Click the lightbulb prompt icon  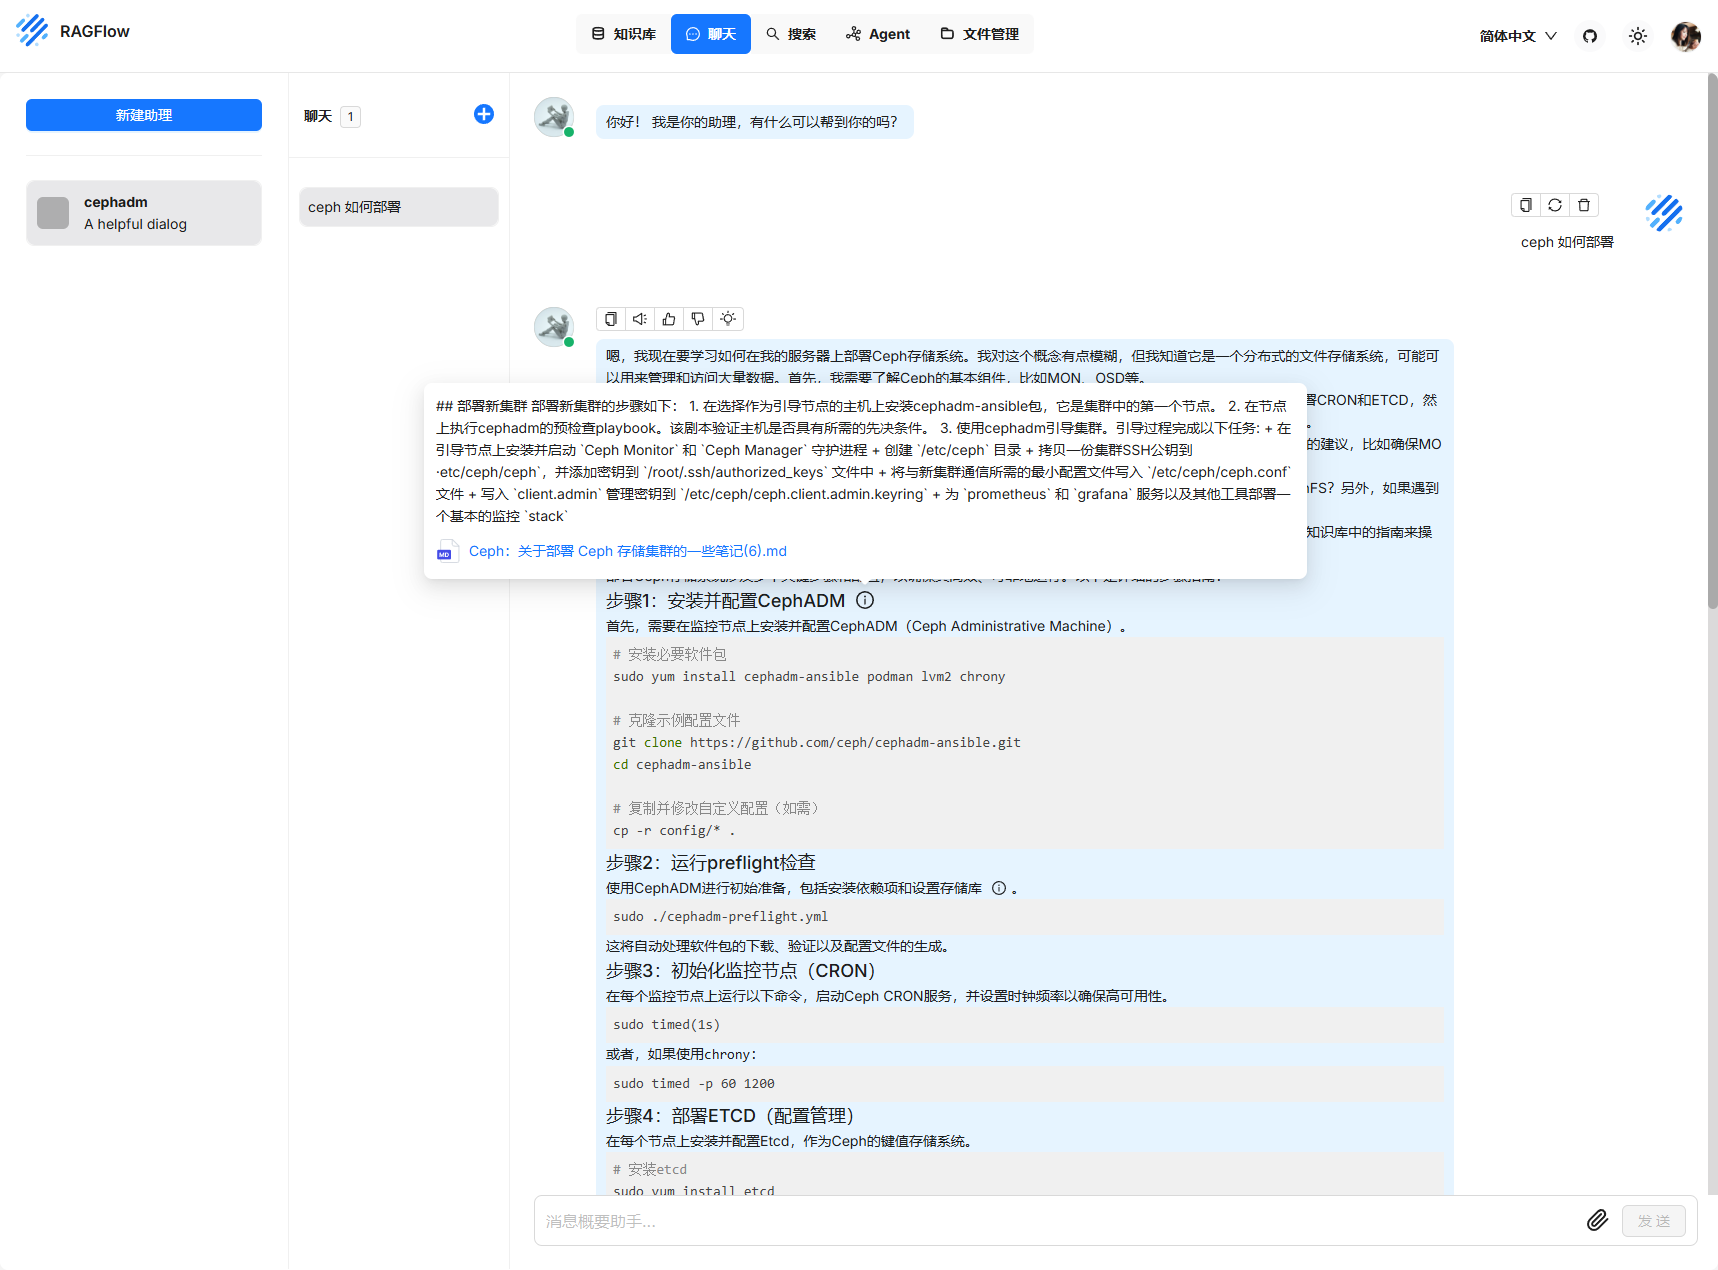pos(728,319)
